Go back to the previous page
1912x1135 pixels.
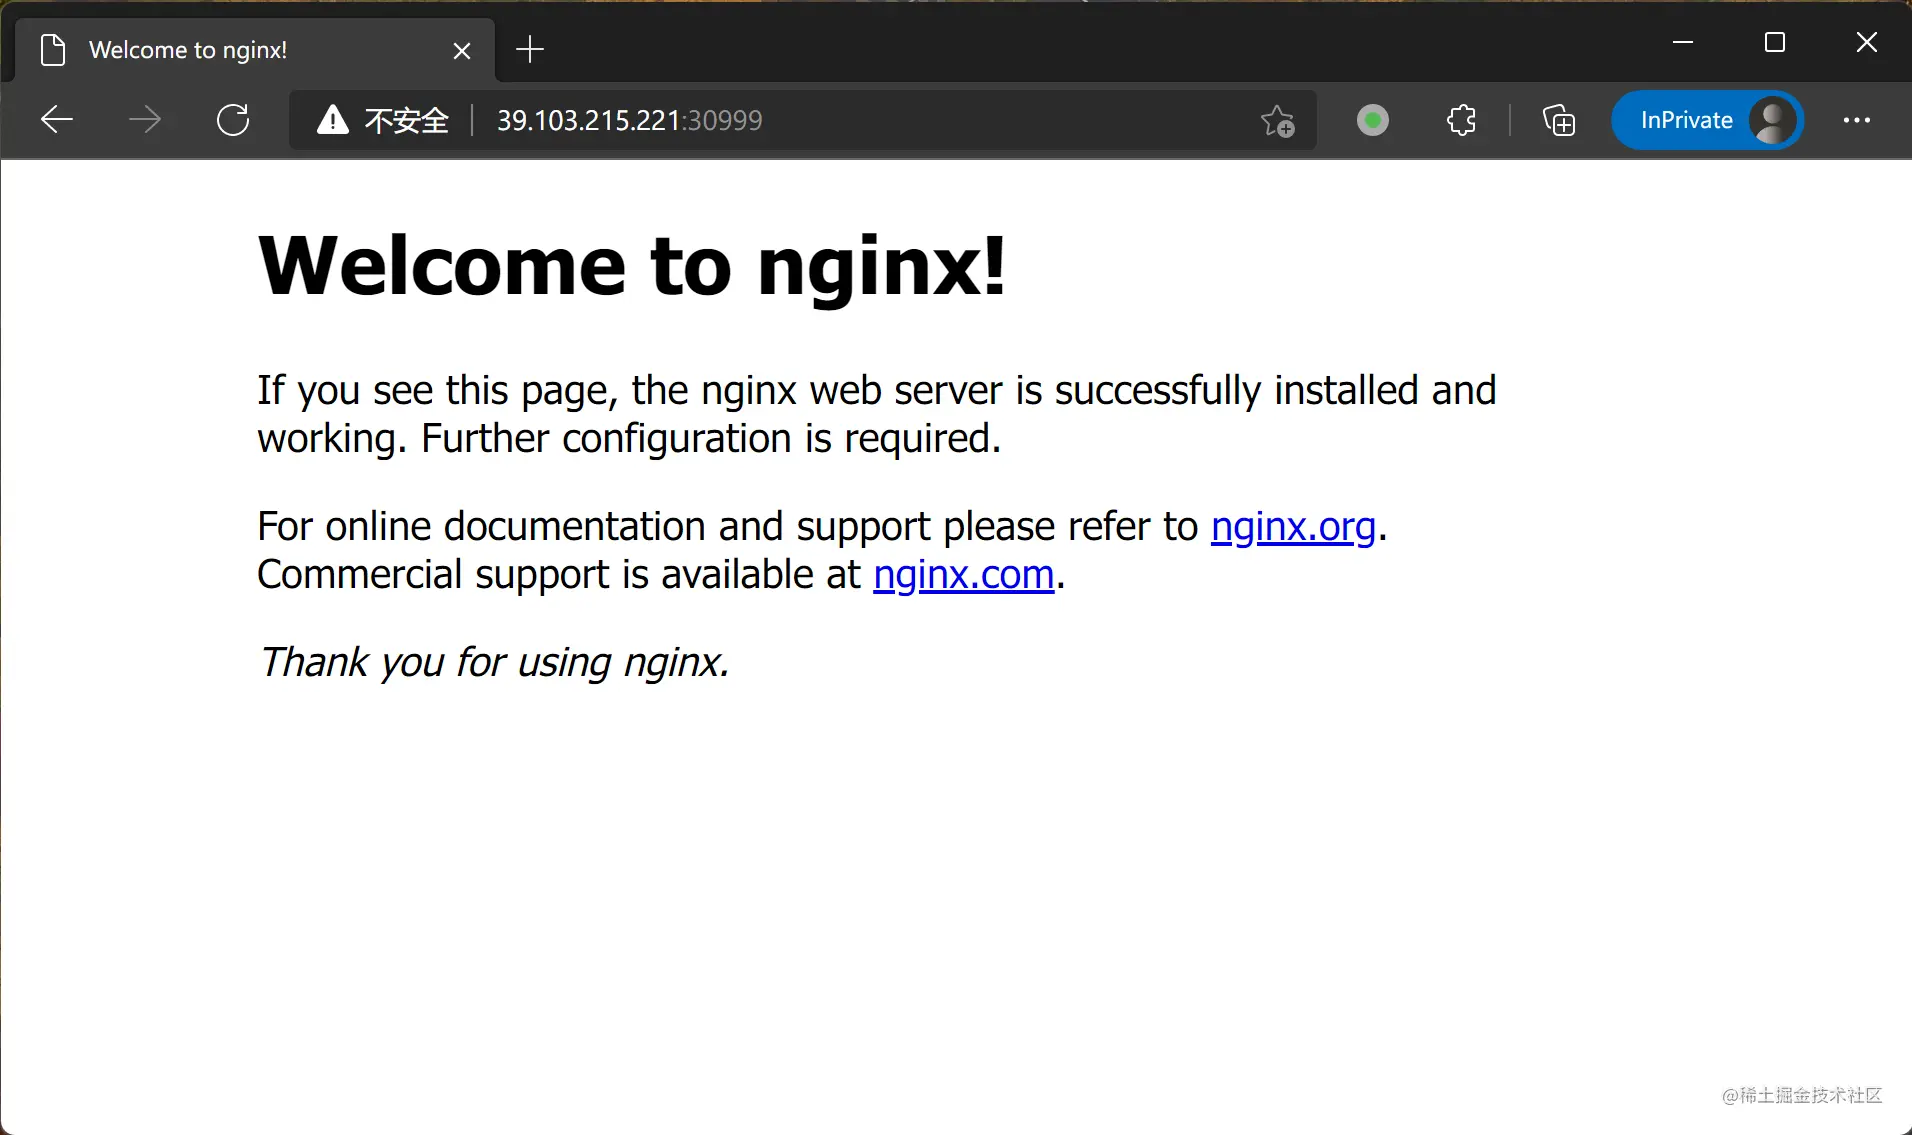[x=57, y=120]
